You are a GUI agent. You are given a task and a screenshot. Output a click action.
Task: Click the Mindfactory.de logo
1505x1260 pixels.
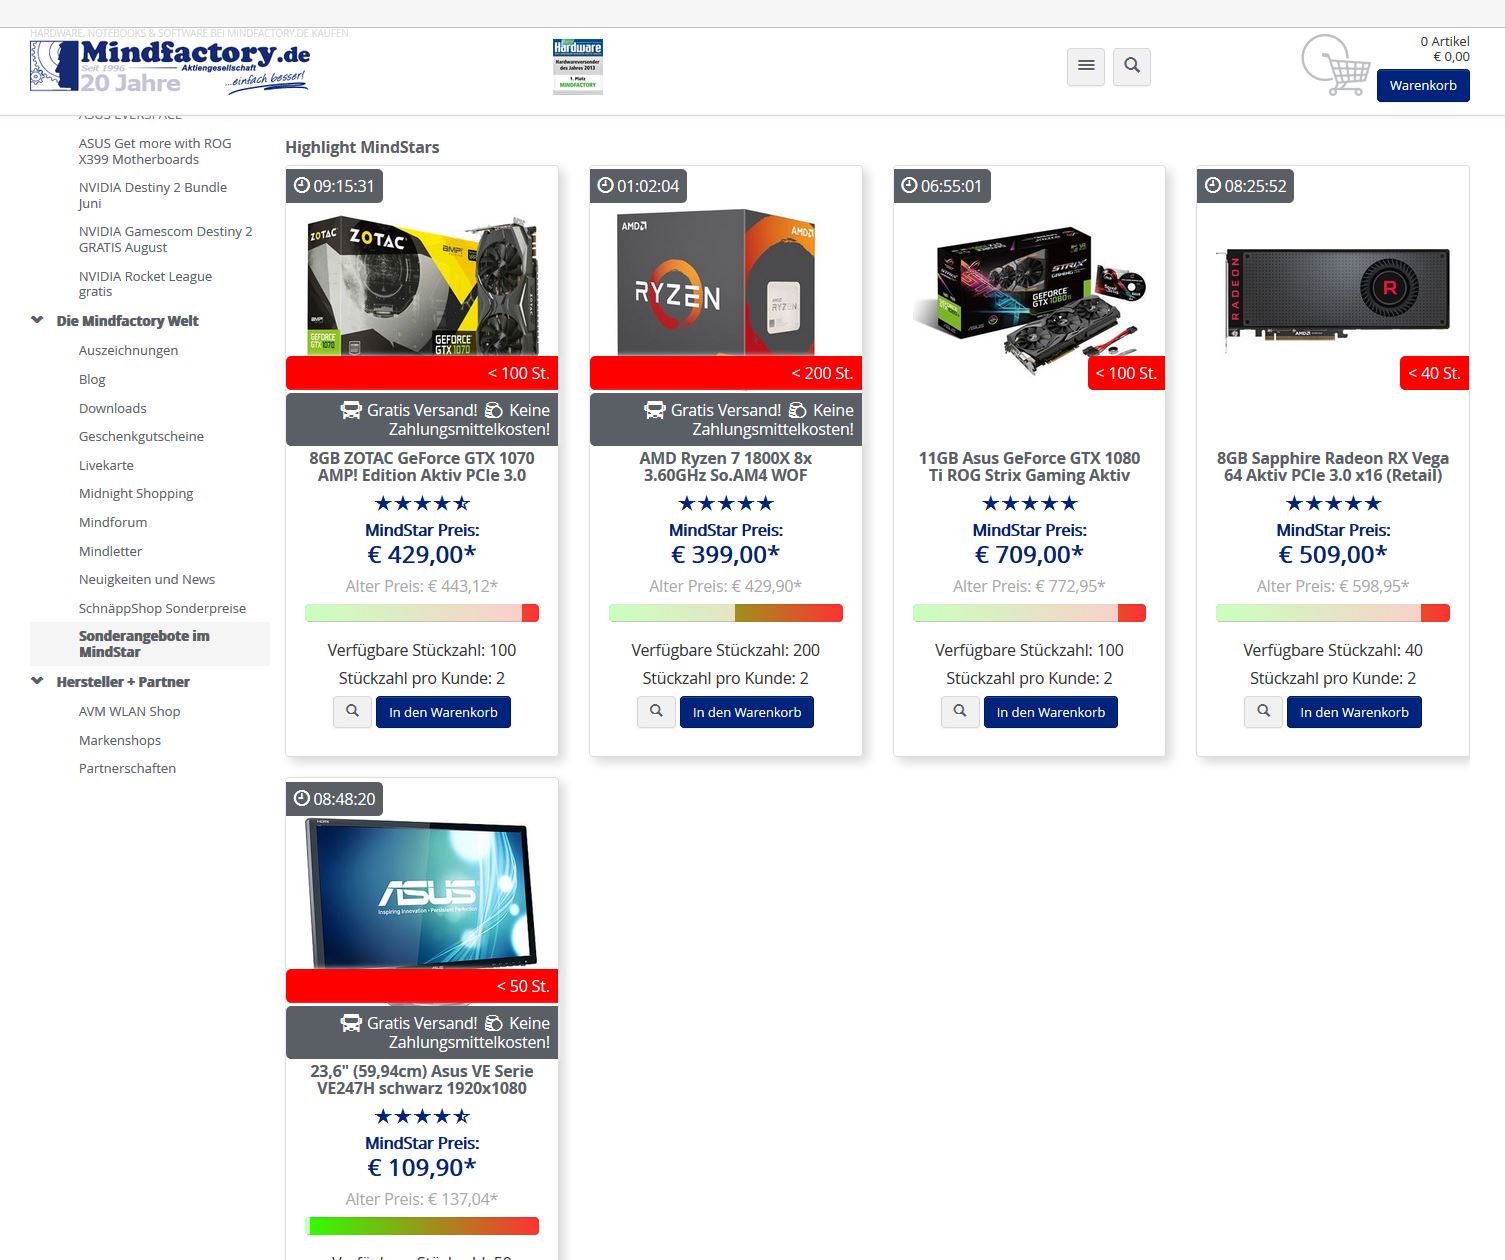pyautogui.click(x=170, y=66)
